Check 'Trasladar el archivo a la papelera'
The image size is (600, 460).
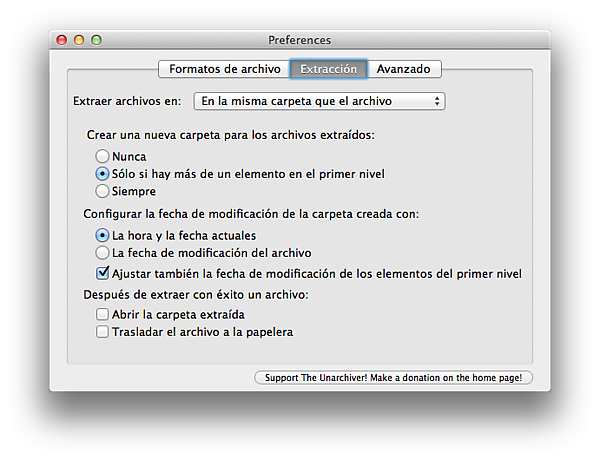pos(102,331)
